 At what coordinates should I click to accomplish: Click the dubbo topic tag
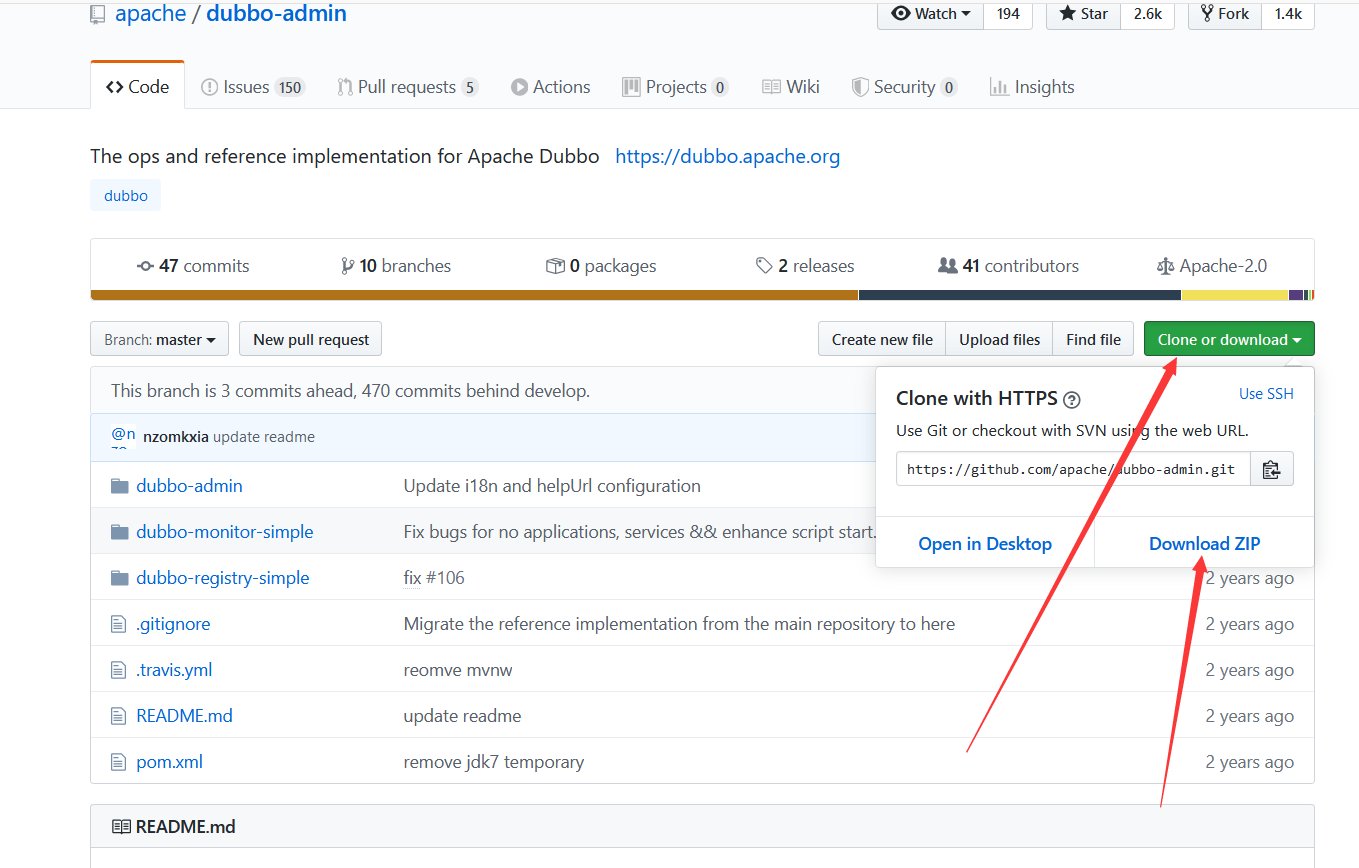click(x=126, y=196)
